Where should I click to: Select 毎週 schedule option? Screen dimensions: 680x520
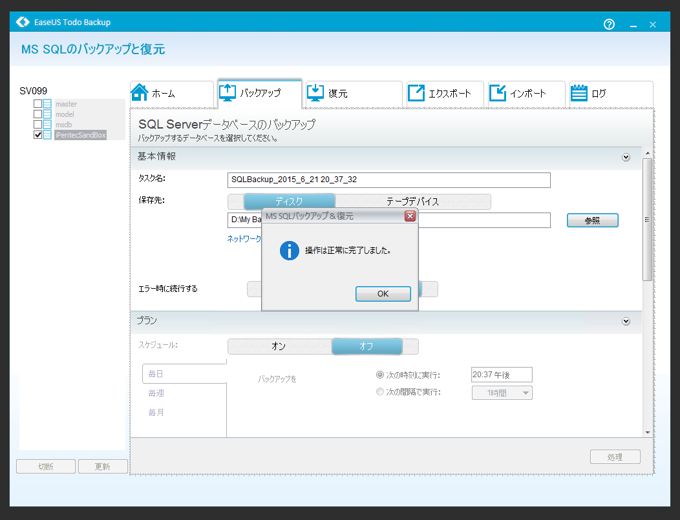tap(156, 393)
